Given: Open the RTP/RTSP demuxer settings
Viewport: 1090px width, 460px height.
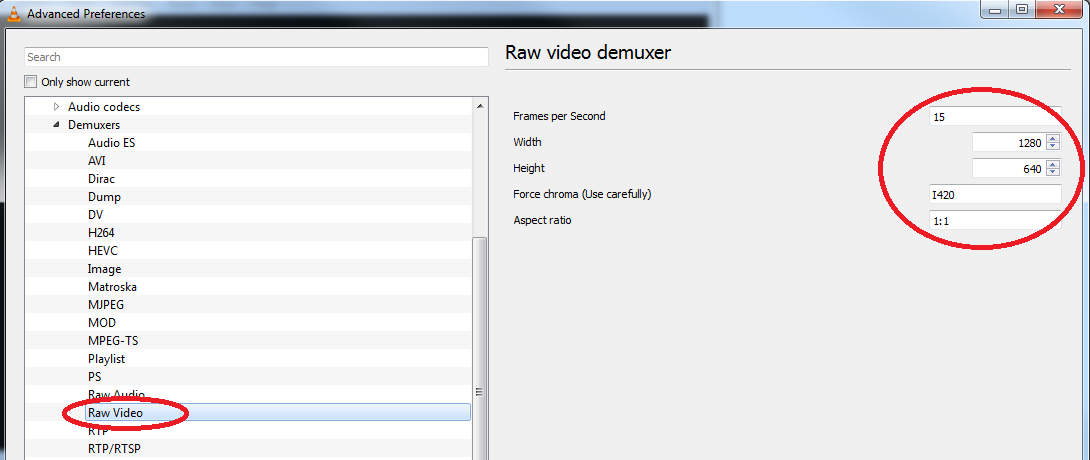Looking at the screenshot, I should pos(115,449).
